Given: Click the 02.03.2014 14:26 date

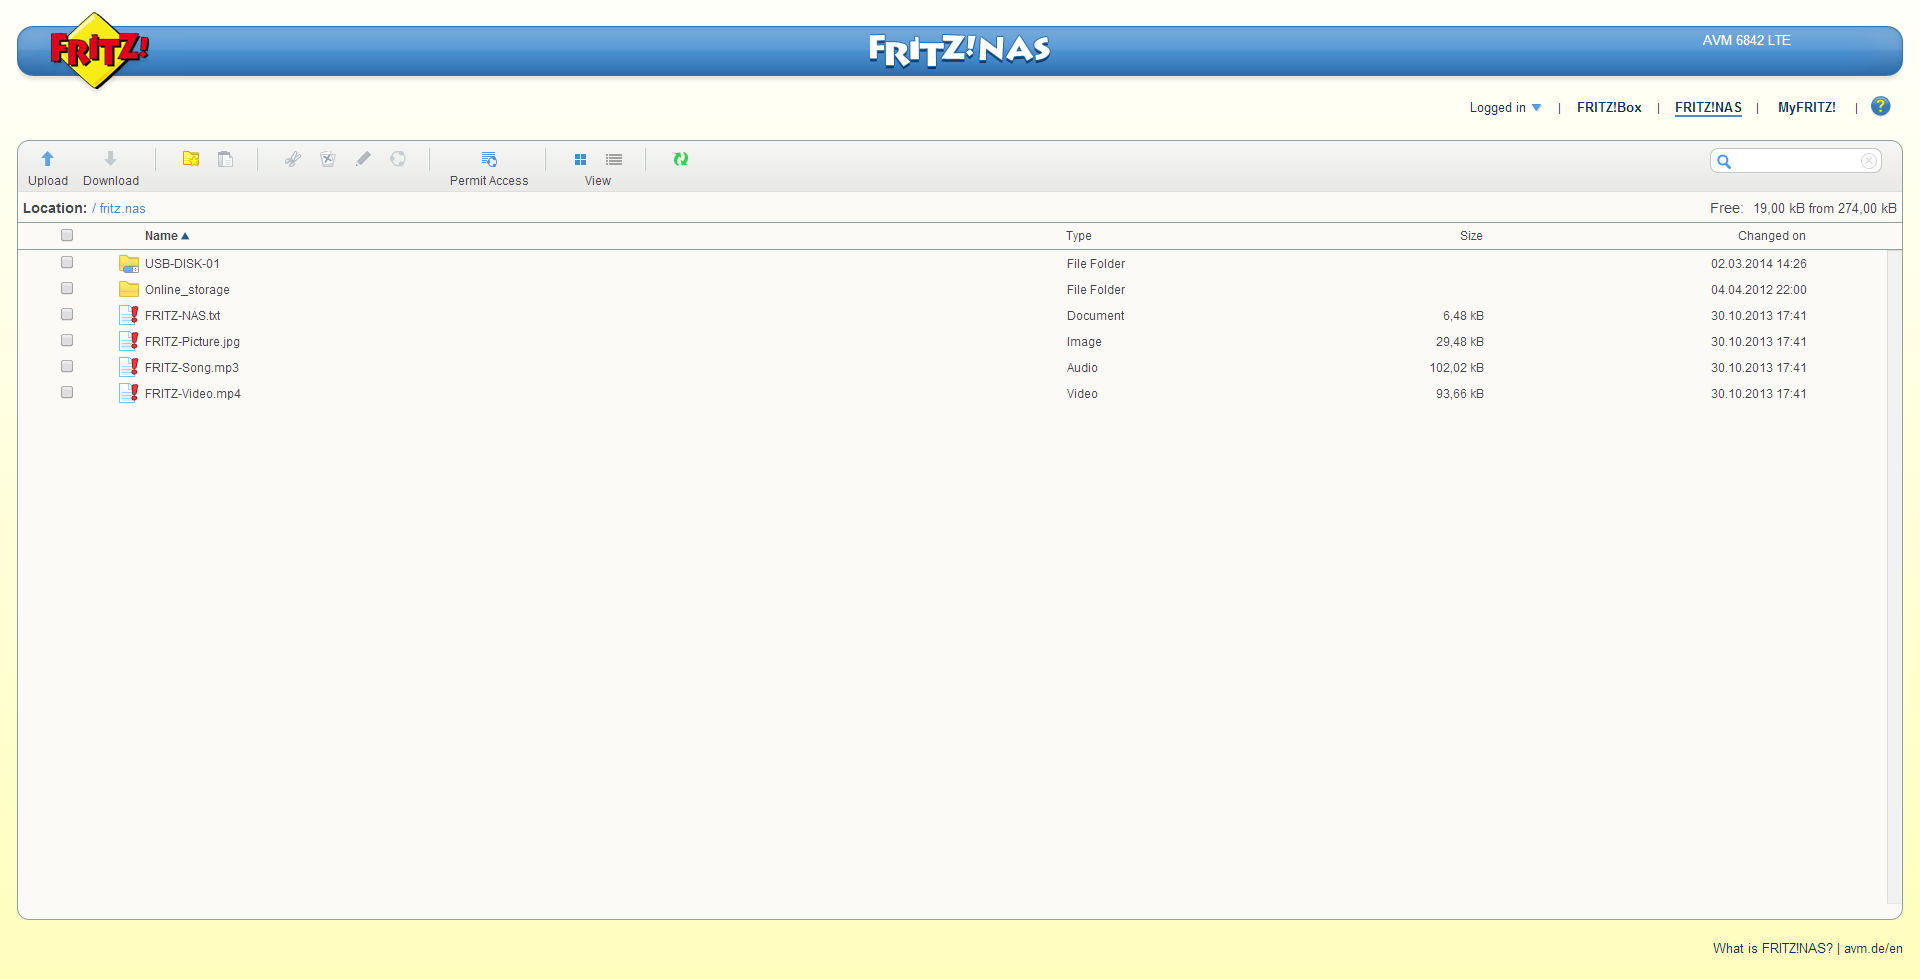Looking at the screenshot, I should (1758, 264).
